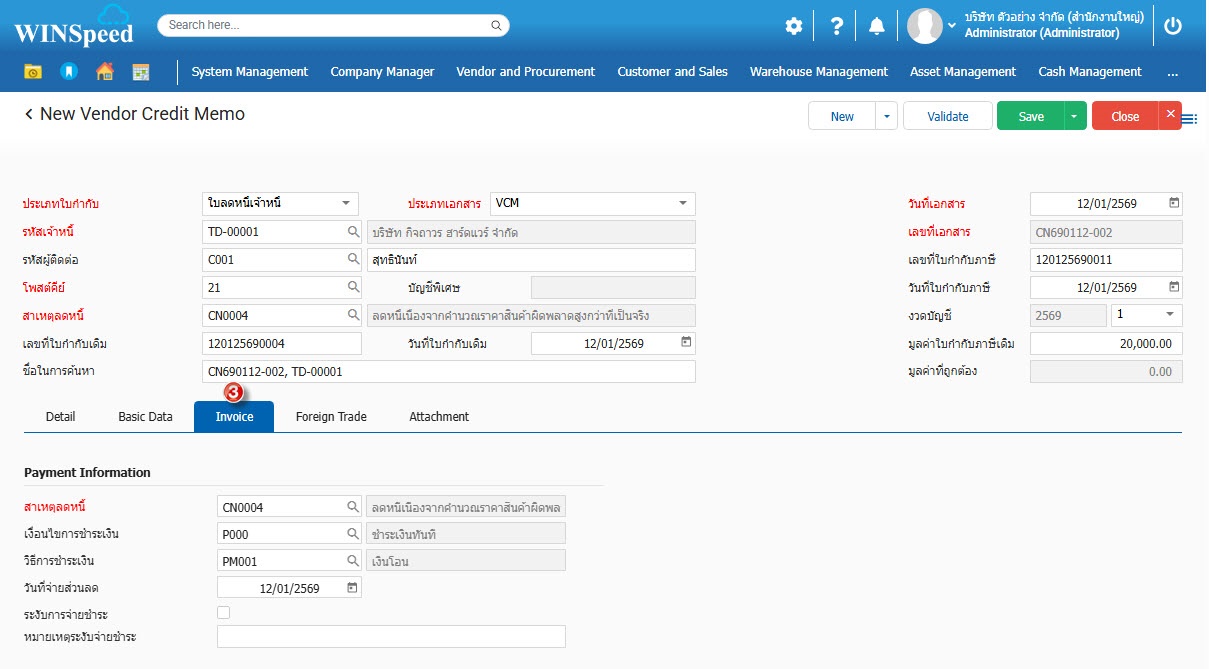Expand the ประเภทใบกำกับ dropdown

point(345,203)
